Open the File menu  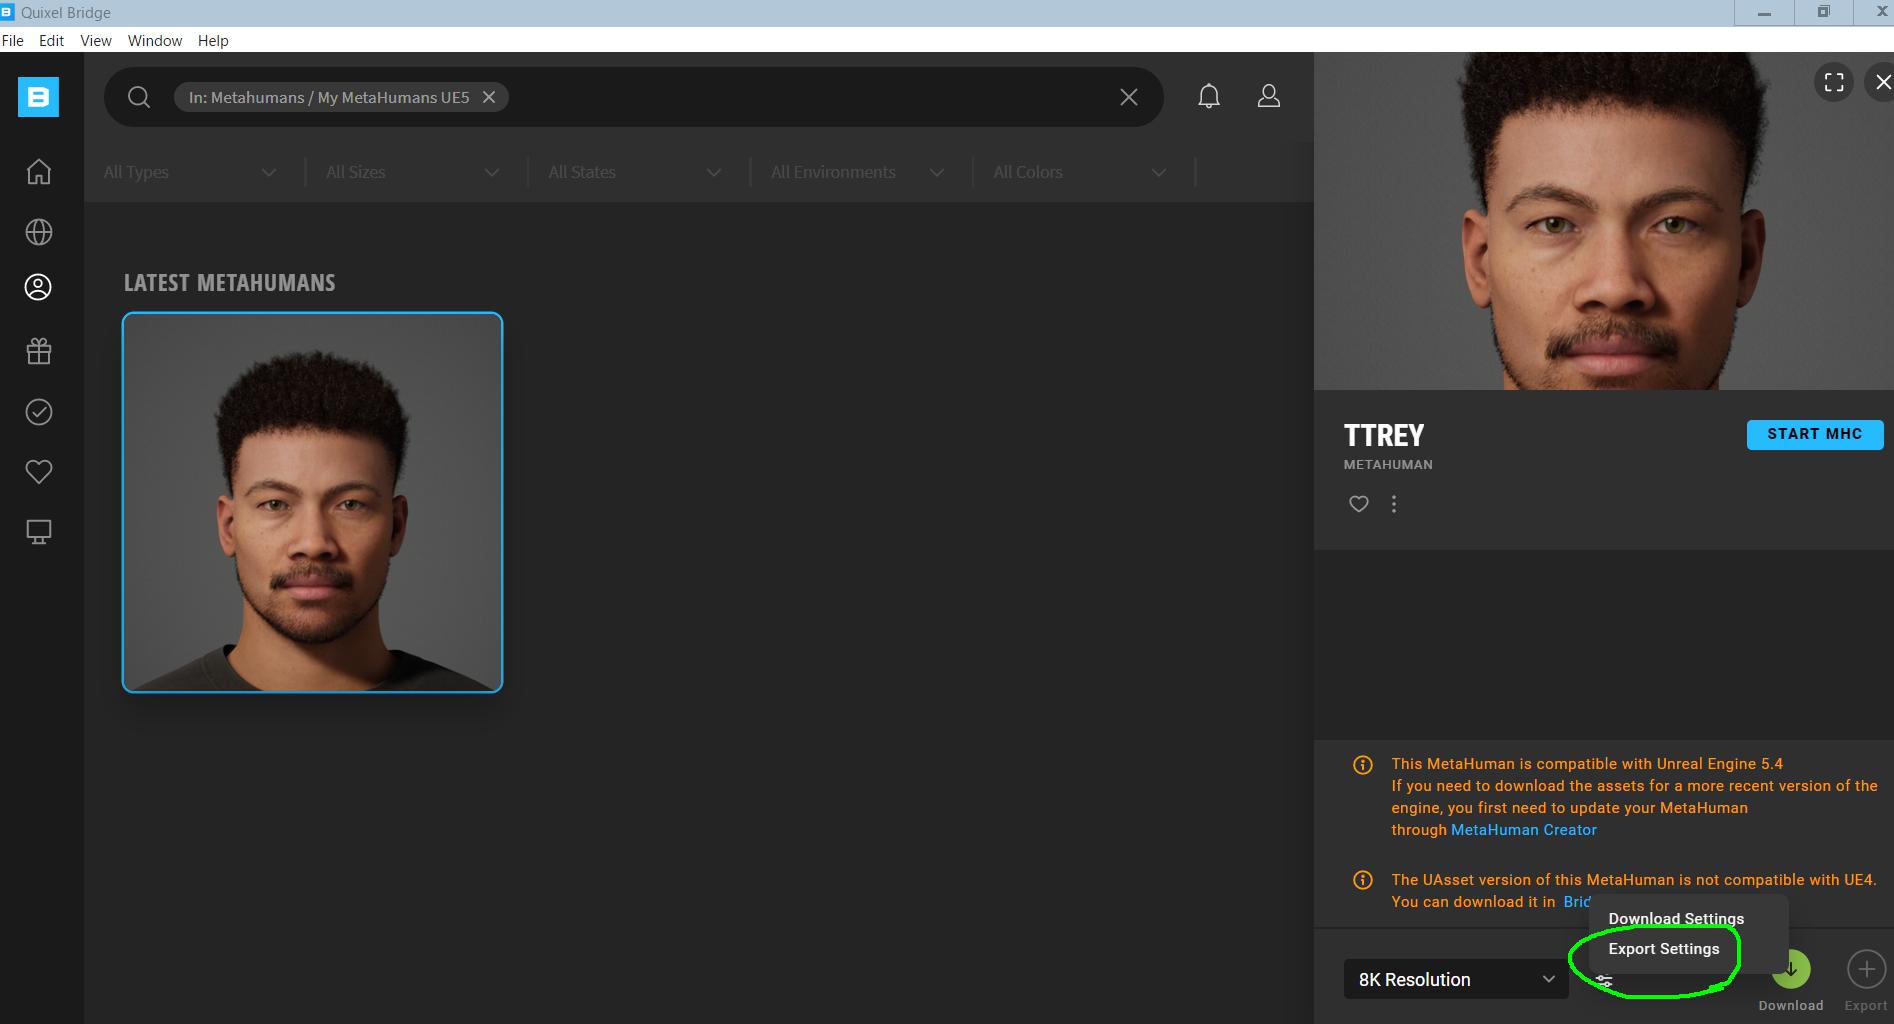[13, 41]
